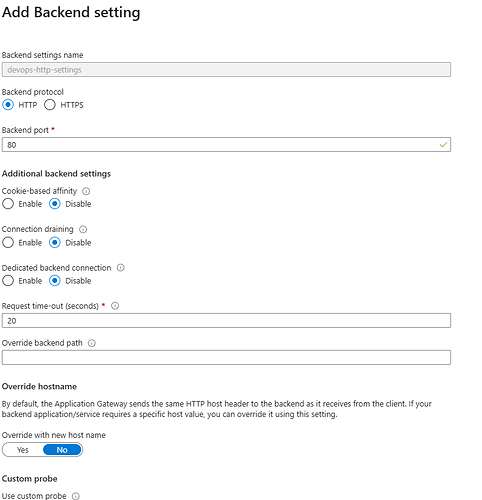Show the Connection draining info tooltip icon
Viewport: 482px width, 500px height.
(83, 229)
